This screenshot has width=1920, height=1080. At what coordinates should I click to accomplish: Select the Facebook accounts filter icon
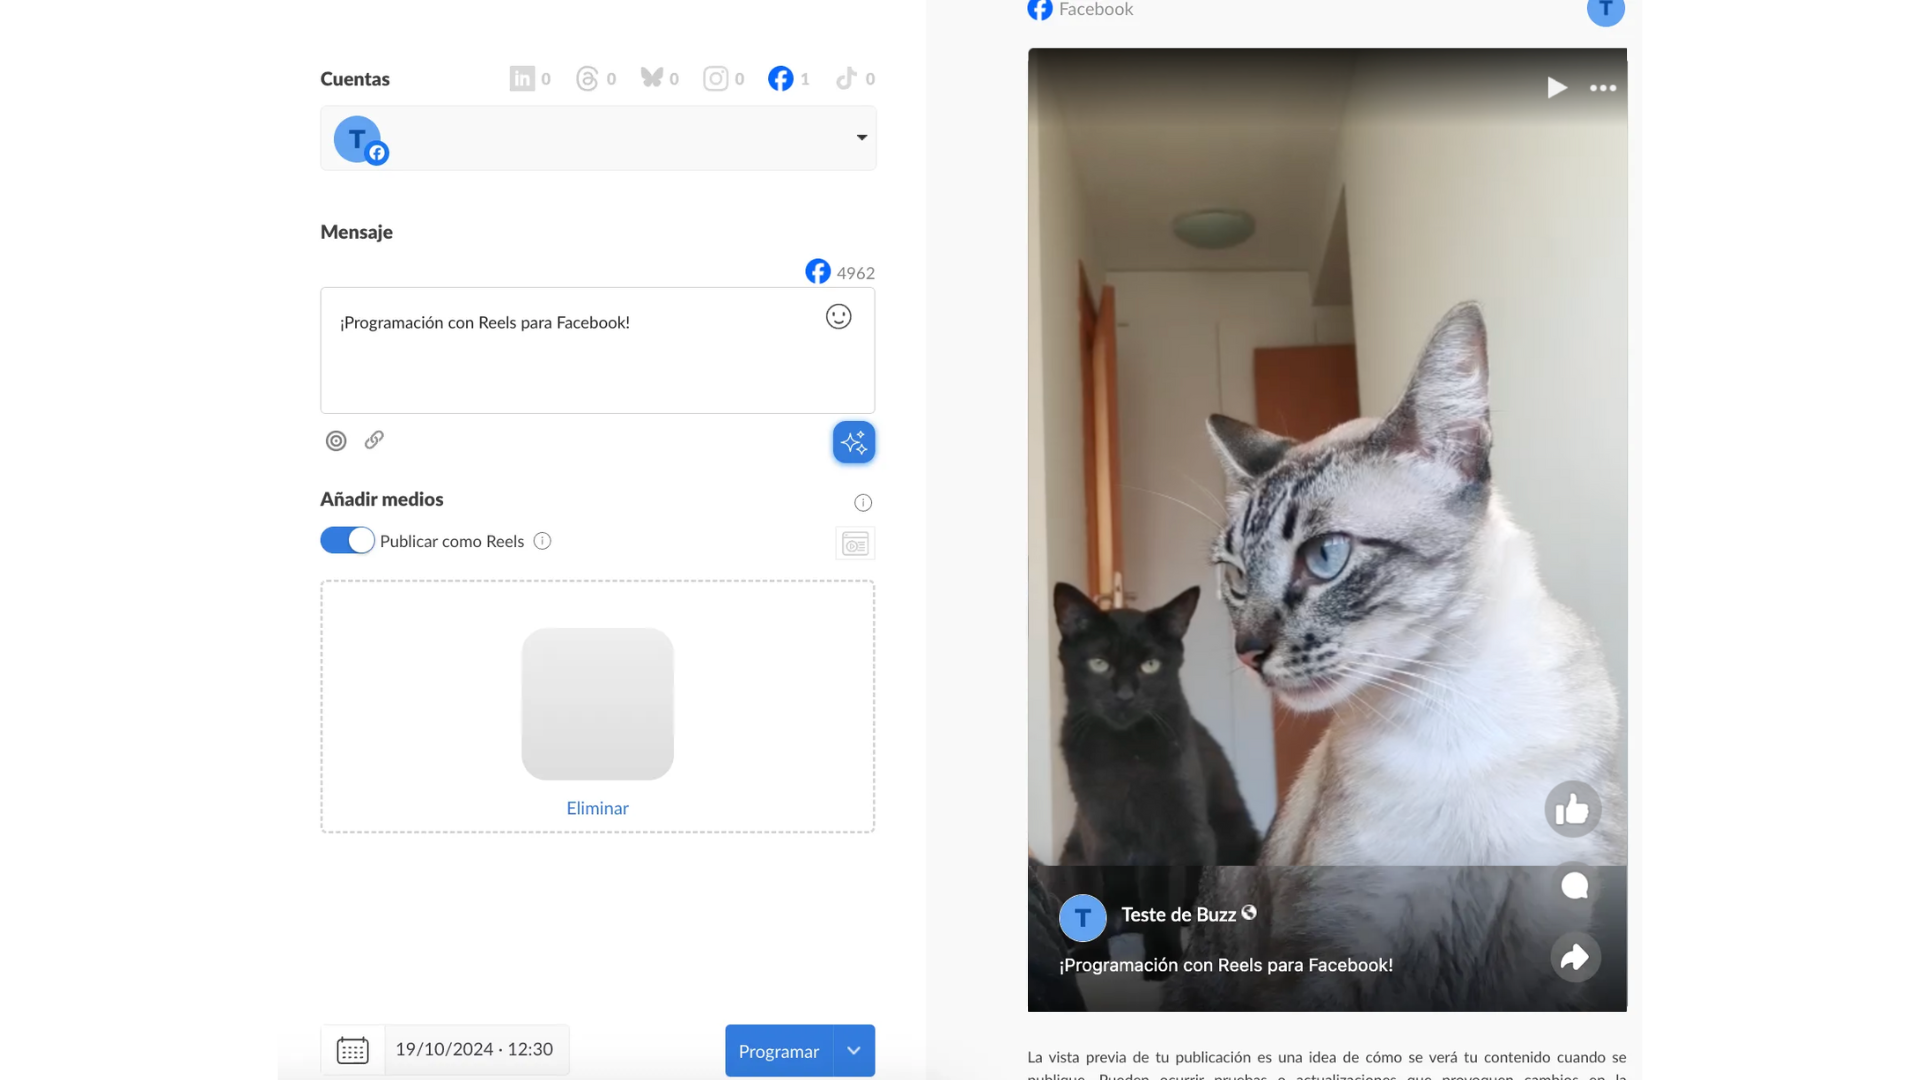tap(781, 78)
